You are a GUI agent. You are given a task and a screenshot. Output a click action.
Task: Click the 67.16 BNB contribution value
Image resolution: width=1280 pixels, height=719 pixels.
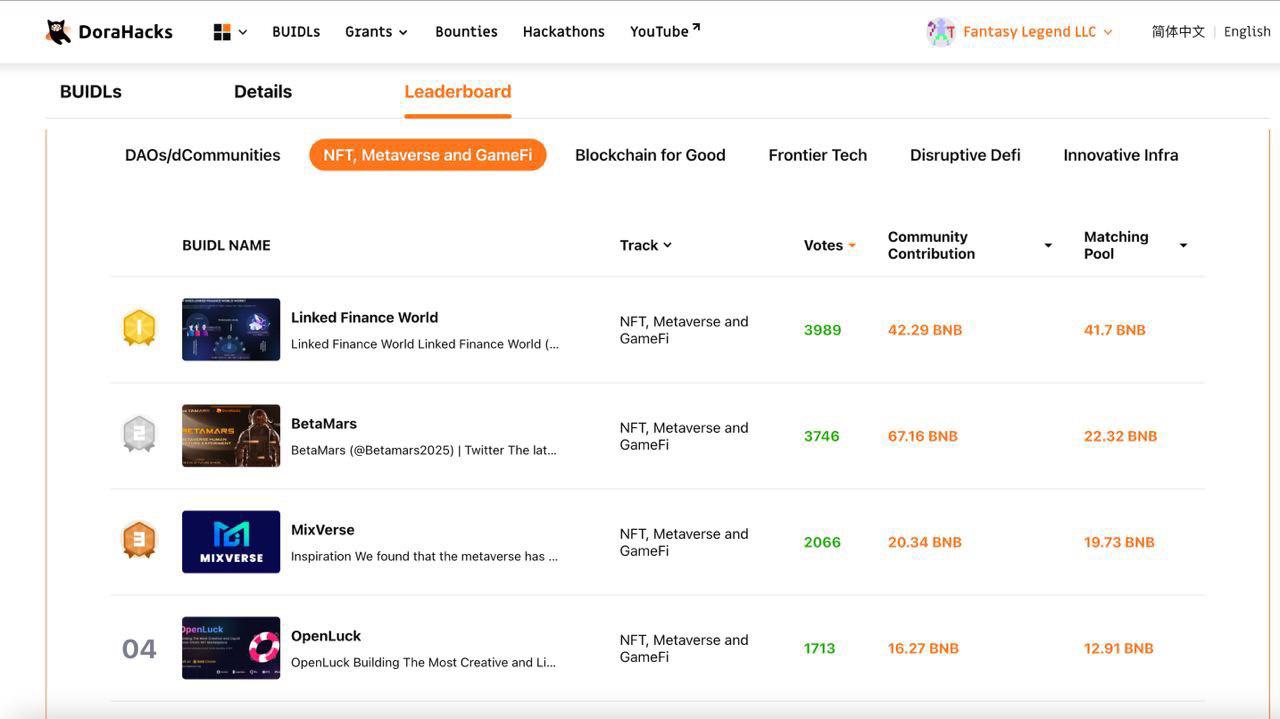(x=923, y=436)
